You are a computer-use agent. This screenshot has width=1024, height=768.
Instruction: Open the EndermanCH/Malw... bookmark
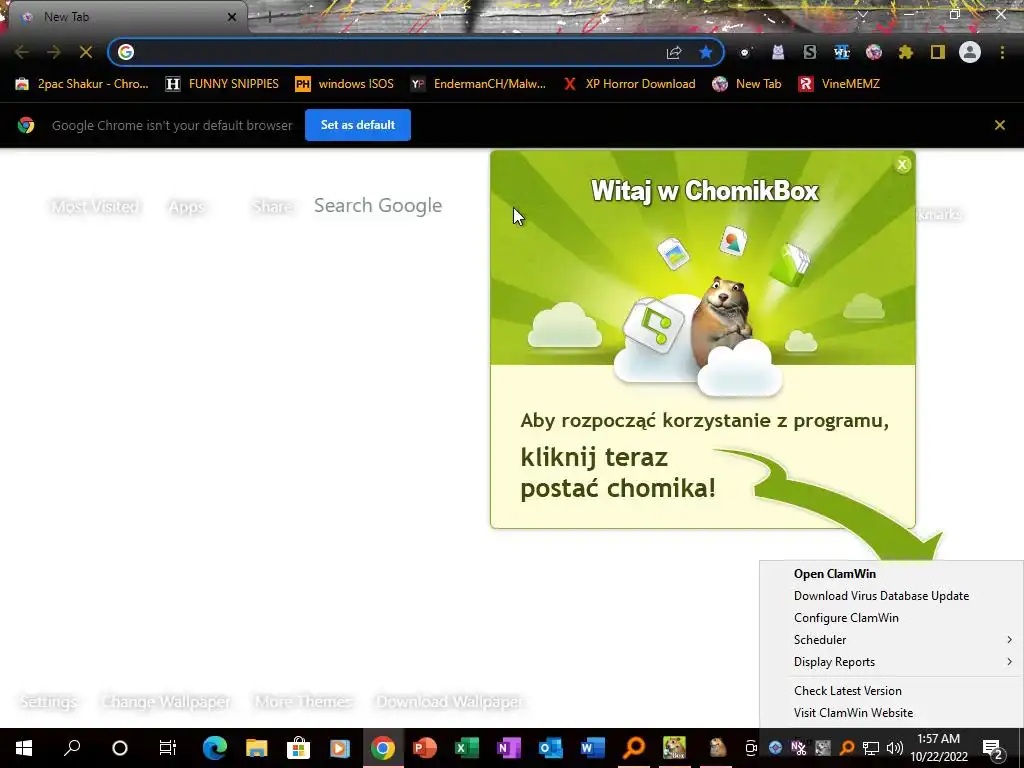[479, 84]
